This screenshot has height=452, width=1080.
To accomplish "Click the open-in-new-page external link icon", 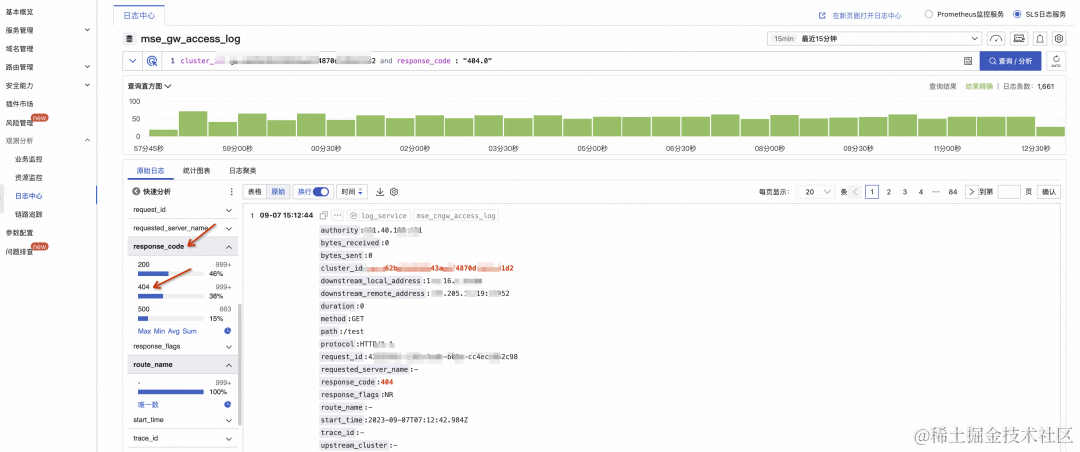I will pos(822,14).
